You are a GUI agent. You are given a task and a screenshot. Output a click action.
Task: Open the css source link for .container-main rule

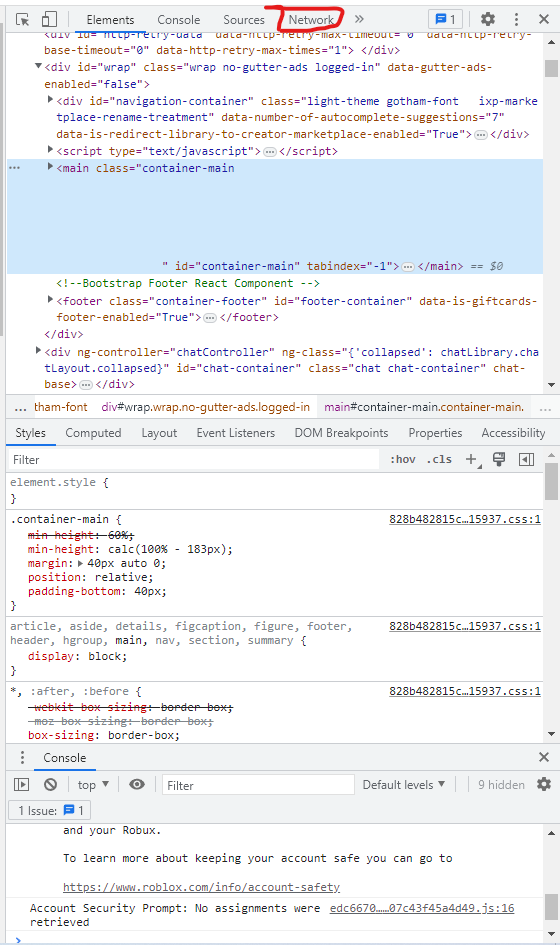(x=465, y=520)
